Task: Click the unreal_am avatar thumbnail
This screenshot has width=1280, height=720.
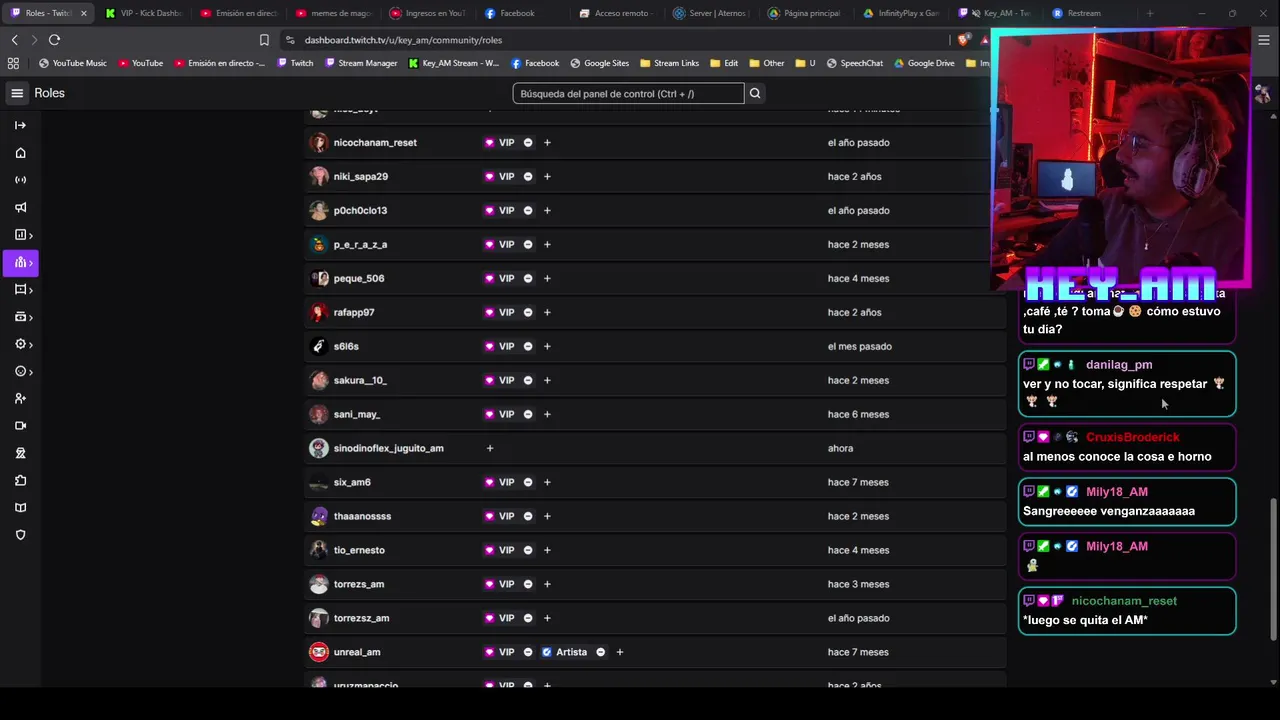Action: click(x=319, y=653)
